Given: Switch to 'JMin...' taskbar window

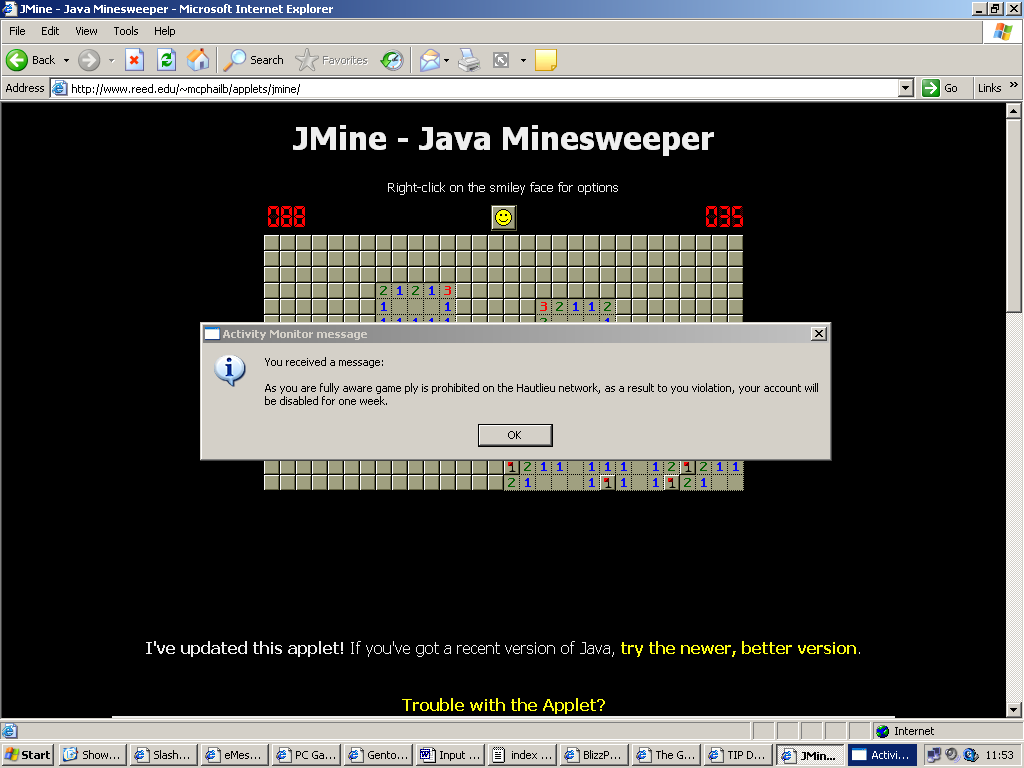Looking at the screenshot, I should pos(810,755).
